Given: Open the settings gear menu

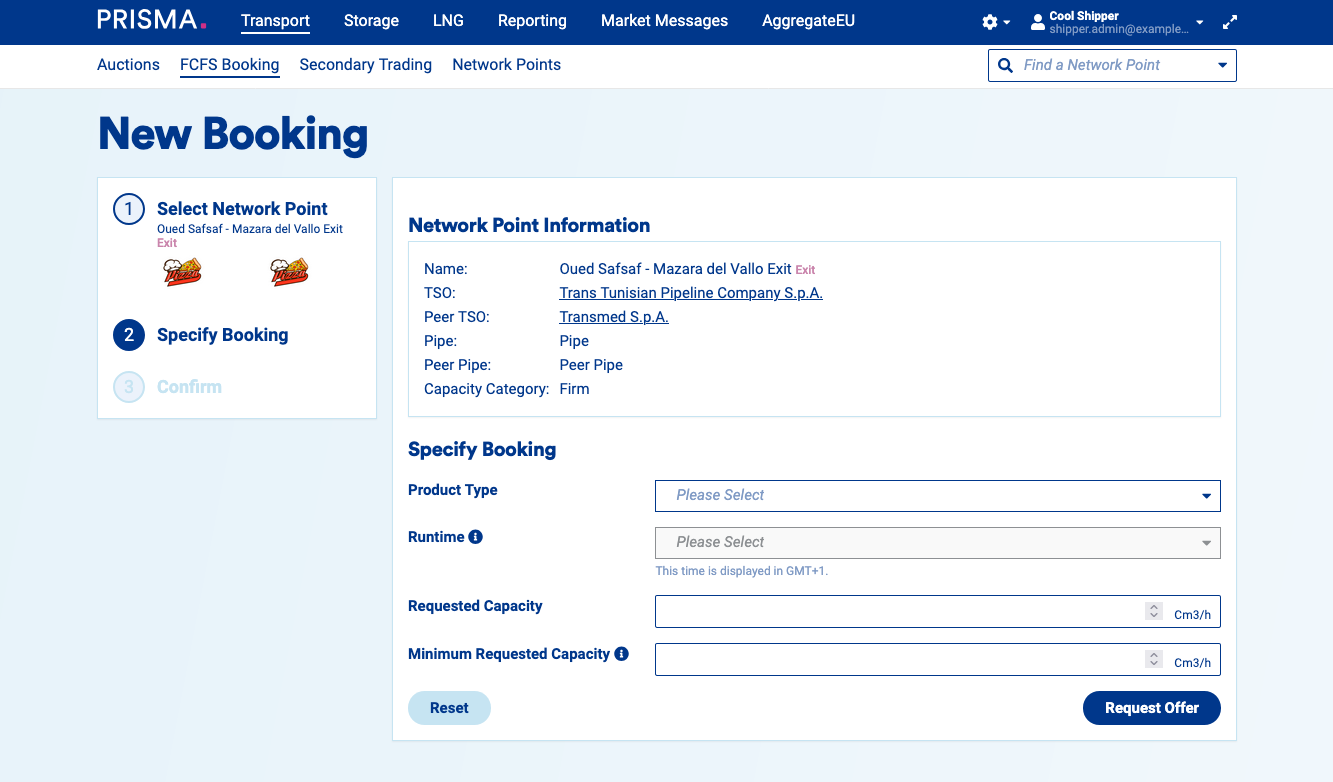Looking at the screenshot, I should click(x=990, y=22).
